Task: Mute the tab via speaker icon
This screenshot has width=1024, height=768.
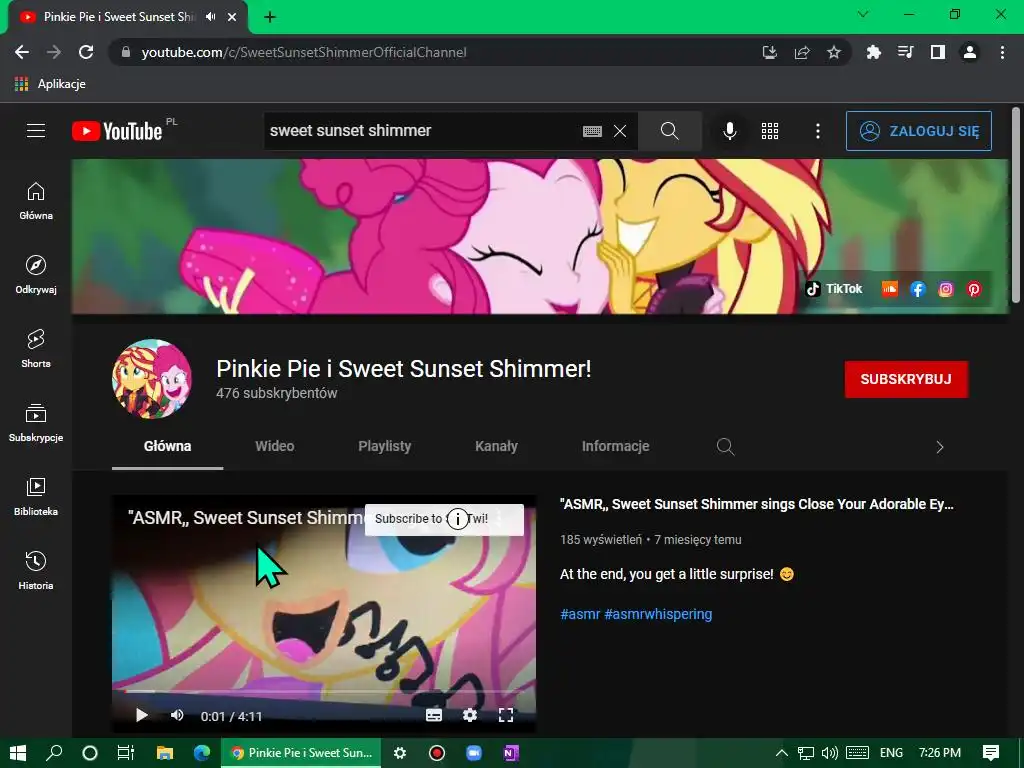Action: click(210, 17)
